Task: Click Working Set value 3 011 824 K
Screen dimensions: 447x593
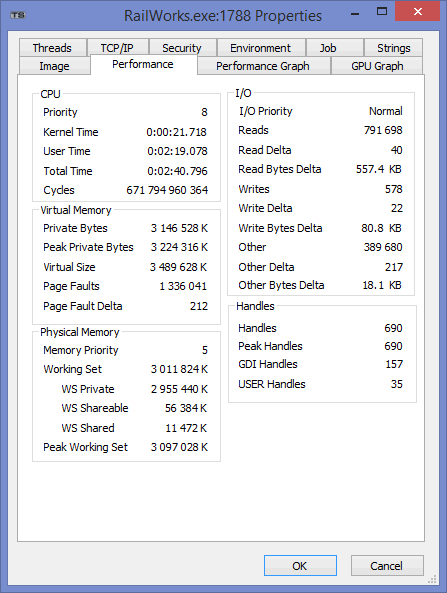Action: coord(179,369)
